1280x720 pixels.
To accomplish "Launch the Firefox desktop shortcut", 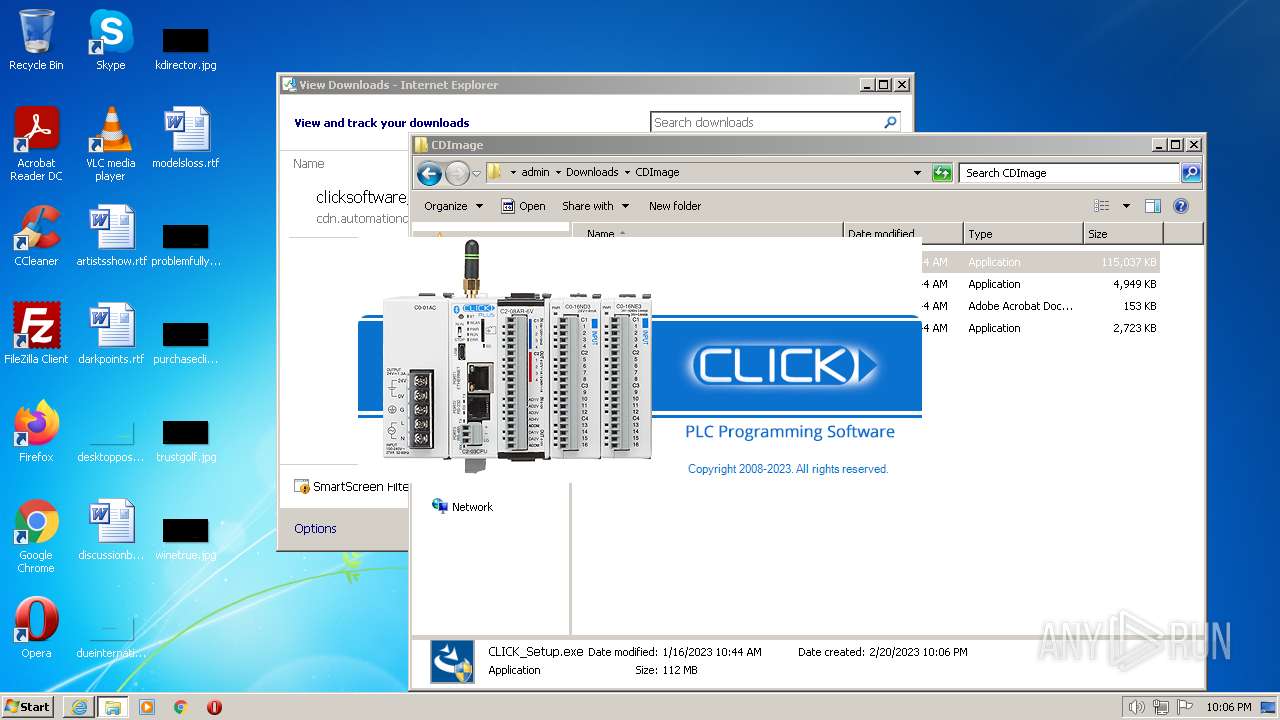I will (36, 432).
